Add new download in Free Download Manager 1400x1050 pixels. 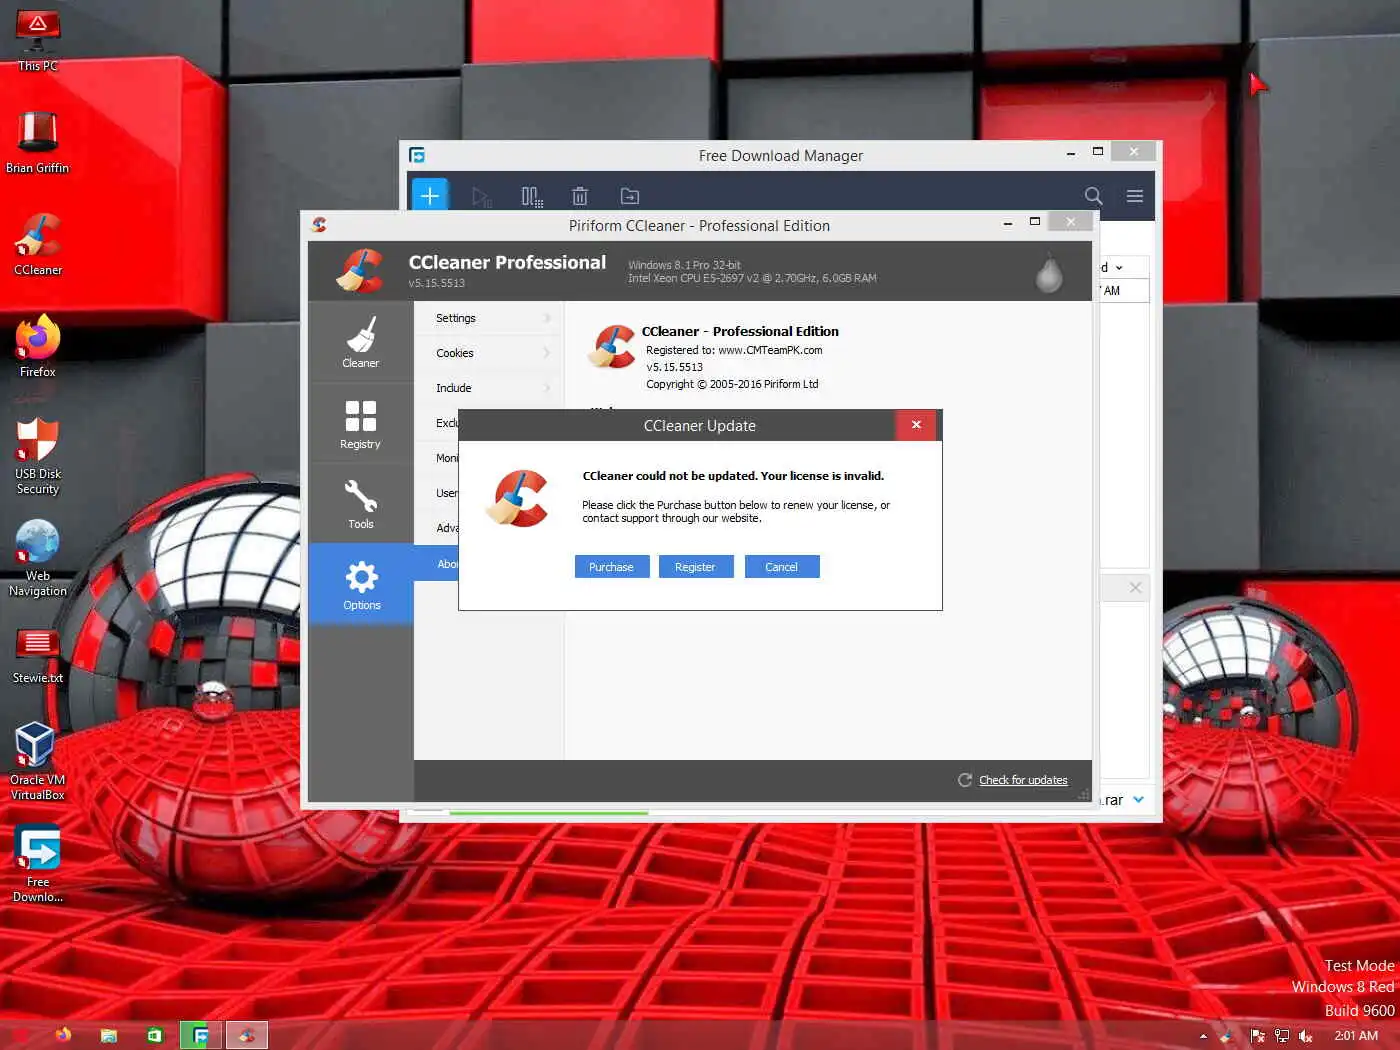point(430,196)
